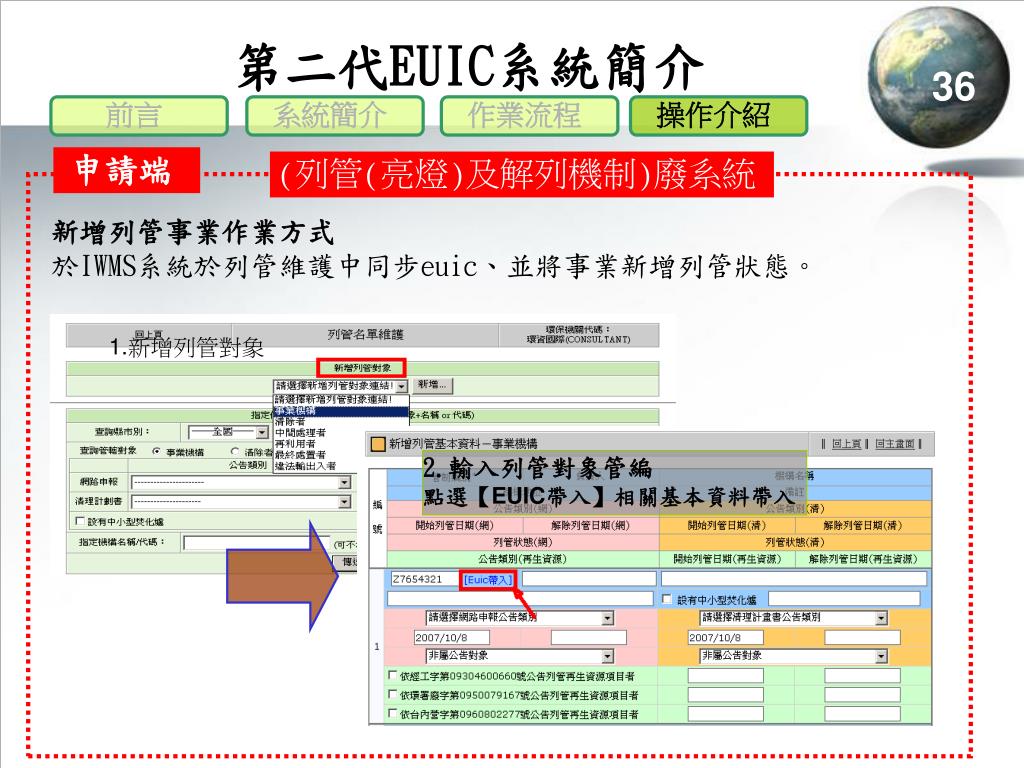The height and width of the screenshot is (768, 1024).
Task: Check 設有中小型焚化爐 in the 新增列管基本資料 form
Action: (667, 599)
